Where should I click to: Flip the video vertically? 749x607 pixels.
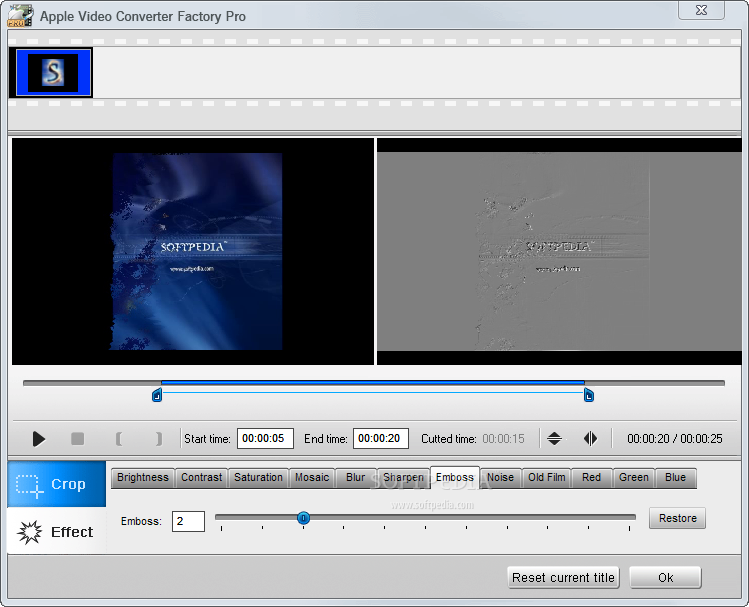[554, 438]
